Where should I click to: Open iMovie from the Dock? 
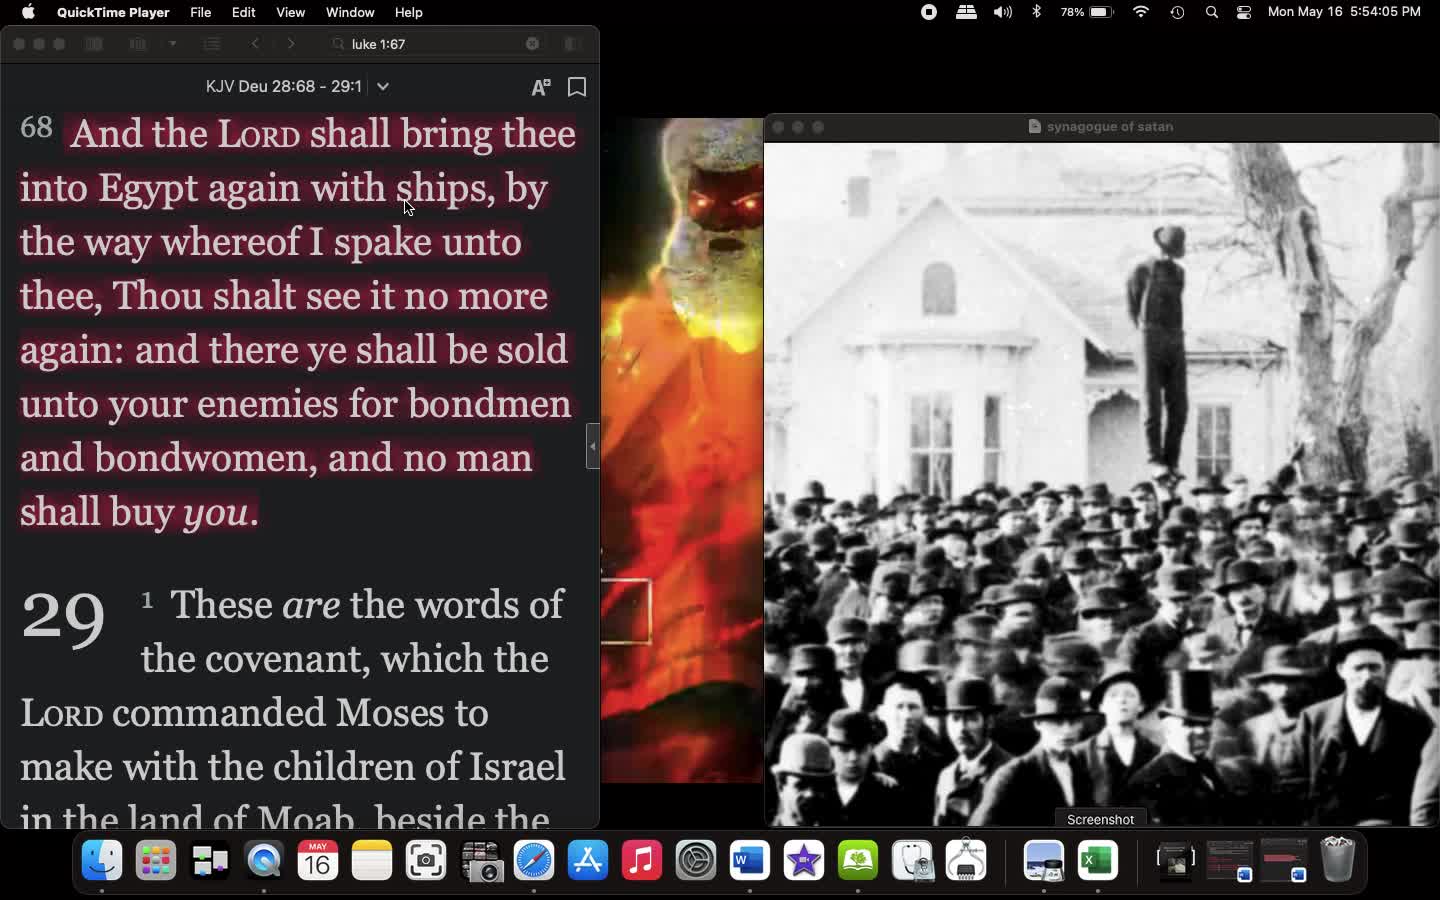click(x=804, y=860)
